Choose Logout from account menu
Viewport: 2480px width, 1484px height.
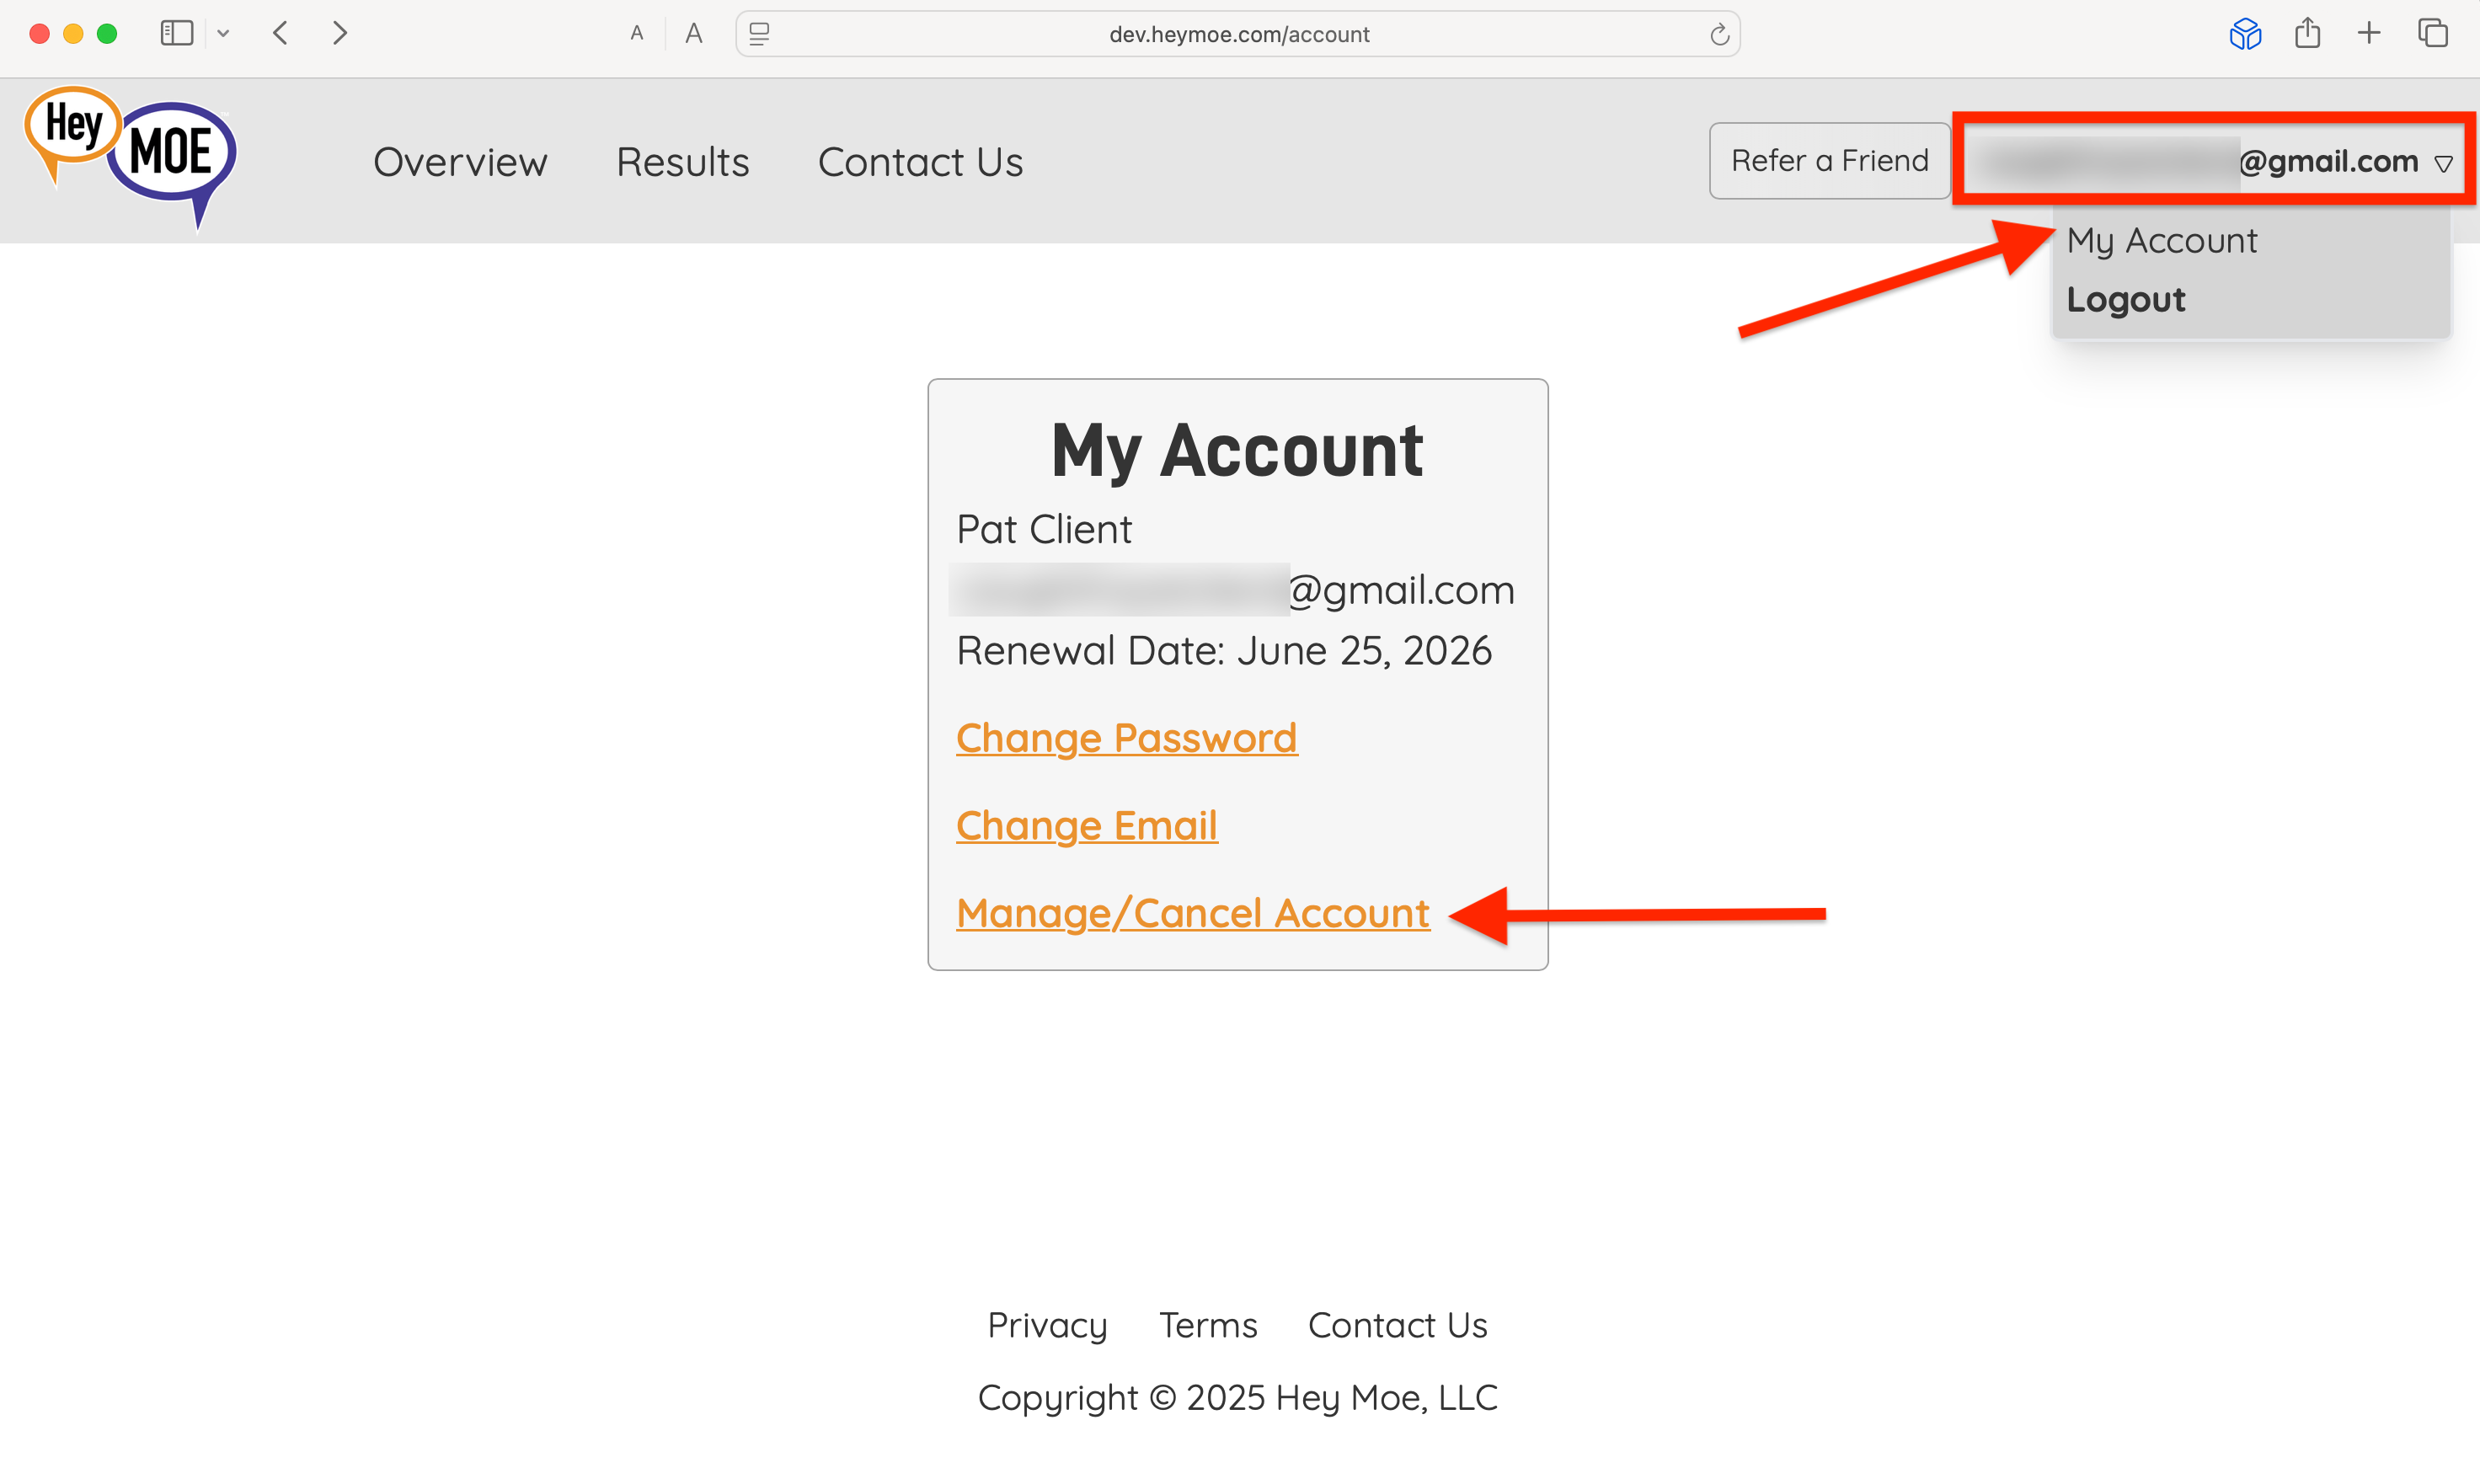2125,299
